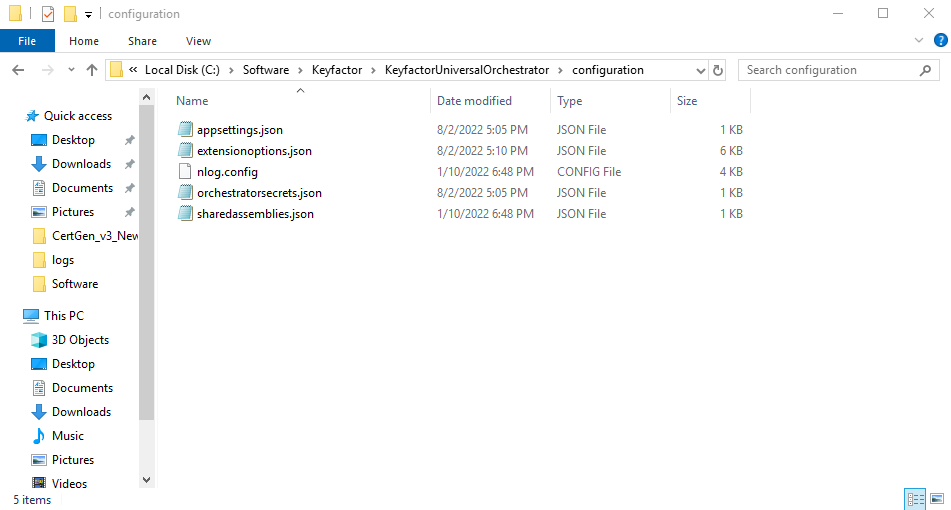Refresh the configuration folder view

click(x=718, y=70)
